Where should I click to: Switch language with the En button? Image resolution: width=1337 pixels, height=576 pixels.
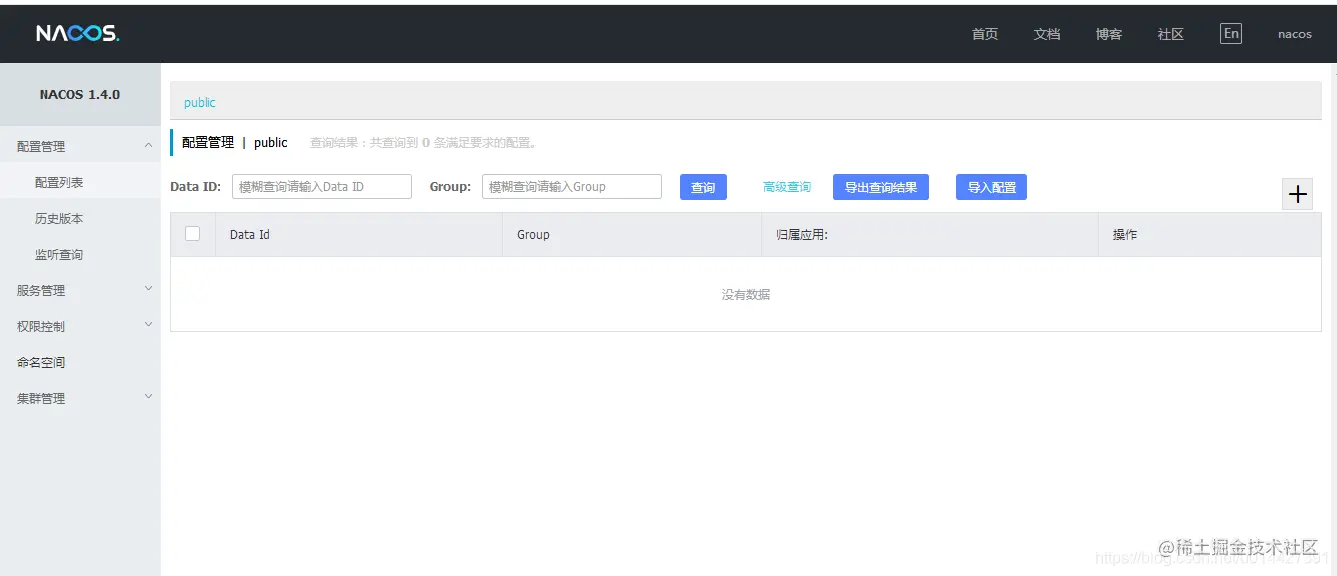(x=1231, y=34)
